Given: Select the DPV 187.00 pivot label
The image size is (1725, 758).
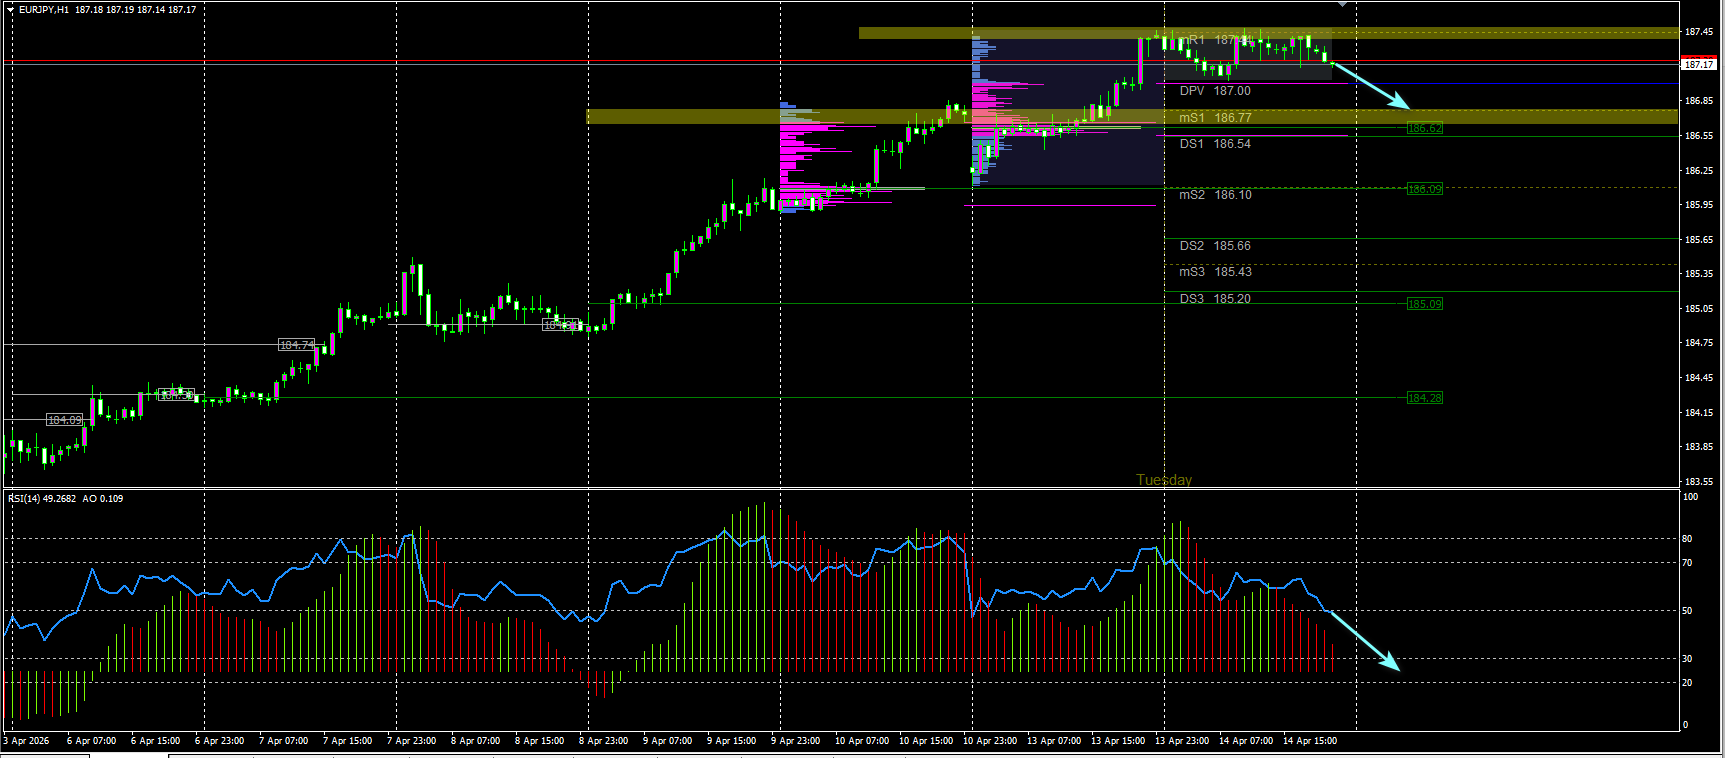Looking at the screenshot, I should [1215, 91].
